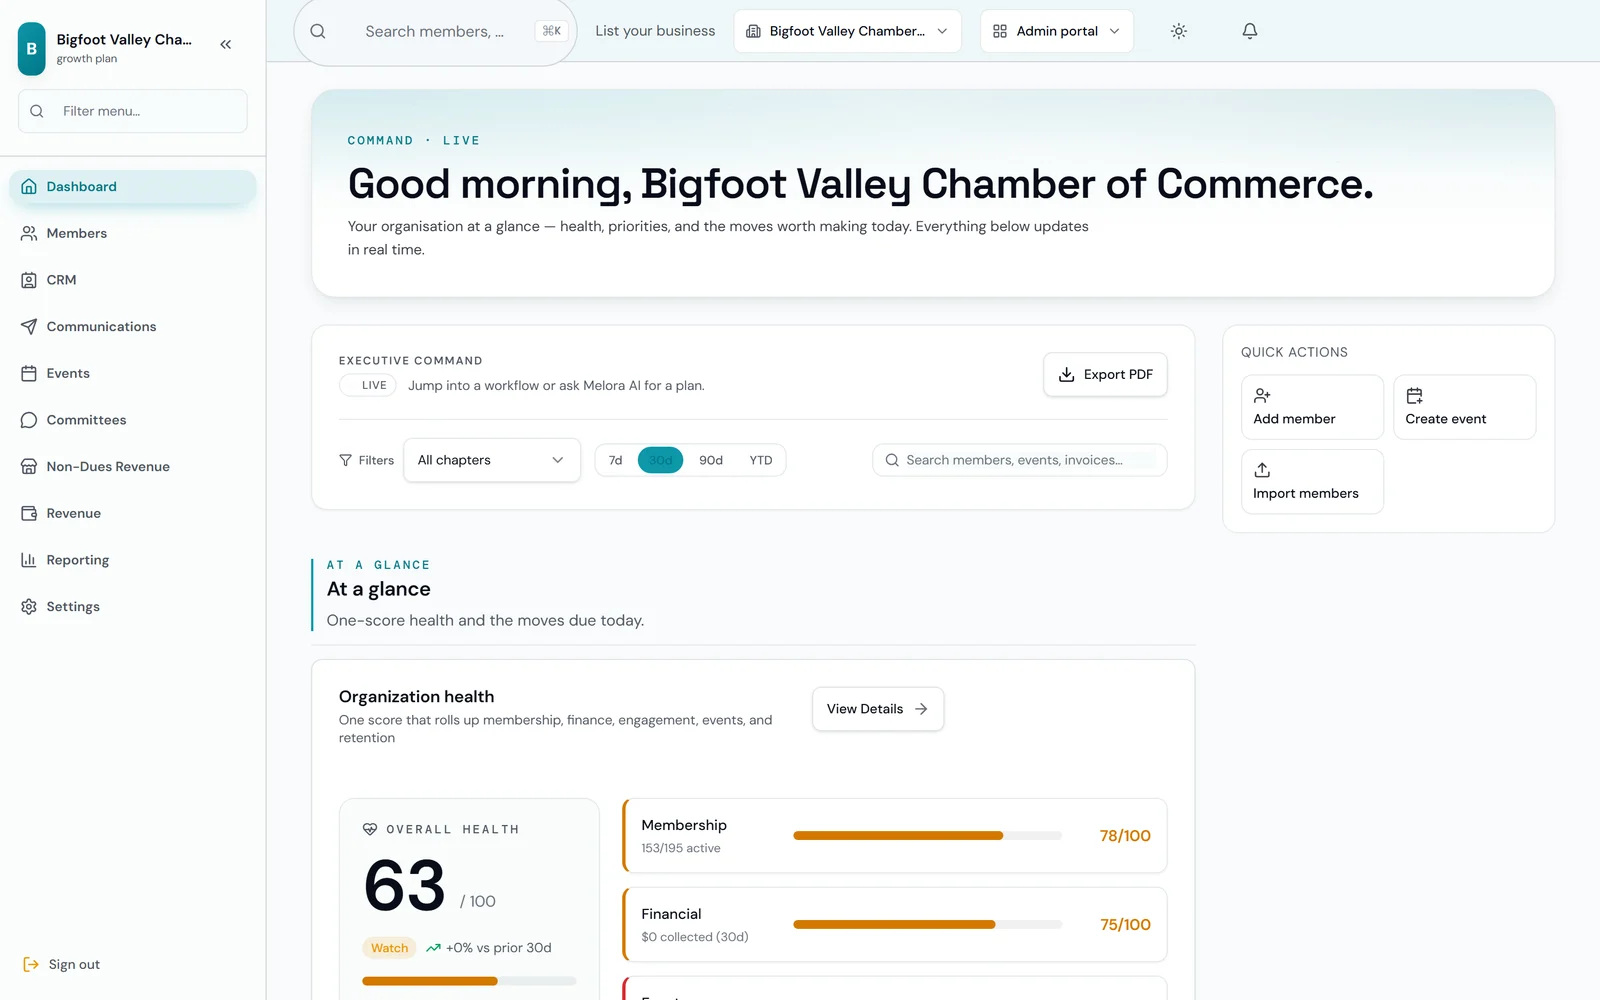Click the Watch status badge
The image size is (1600, 1000).
(x=390, y=948)
